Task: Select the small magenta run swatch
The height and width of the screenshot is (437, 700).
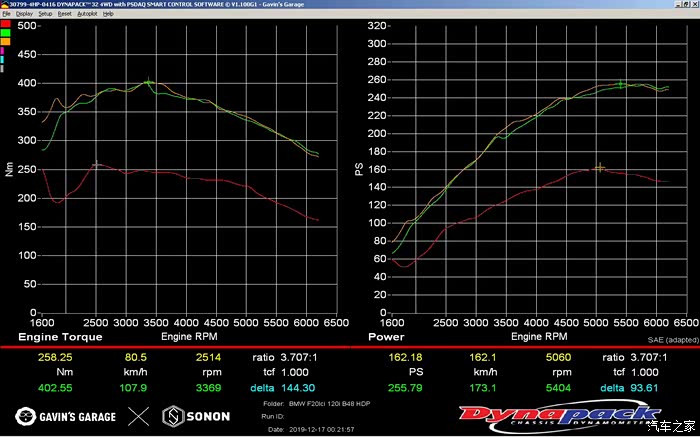Action: point(3,52)
